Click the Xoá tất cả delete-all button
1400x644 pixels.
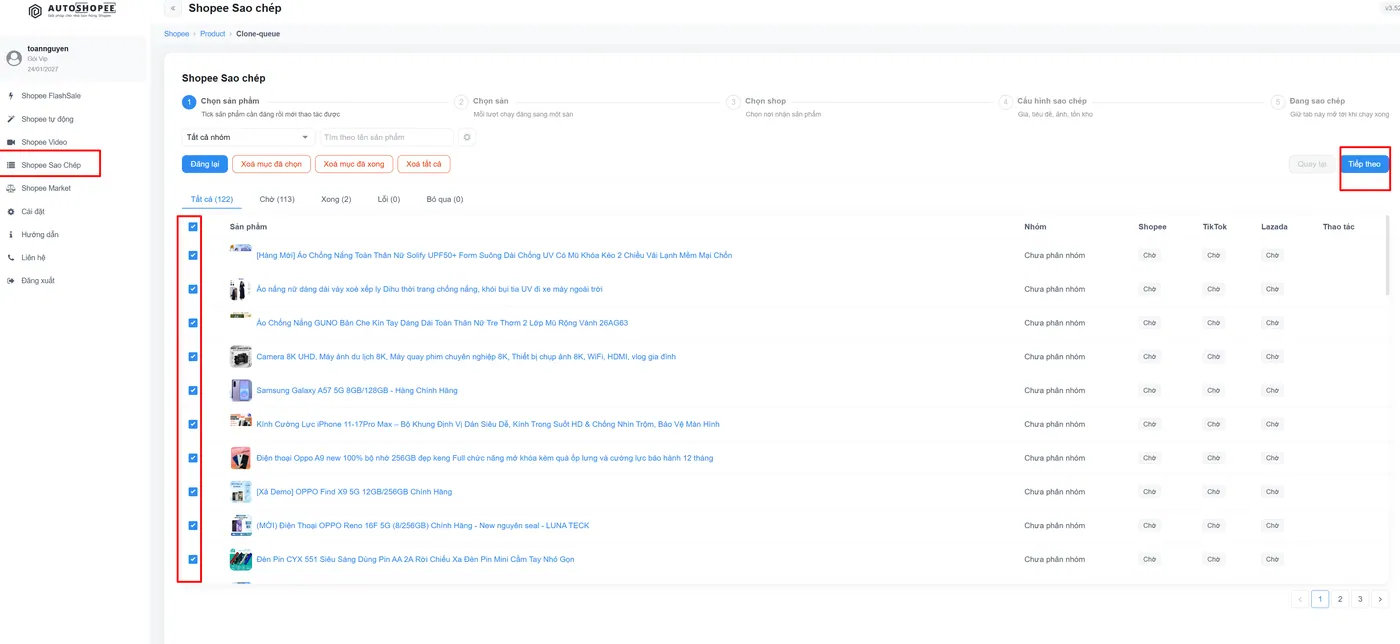coord(424,164)
